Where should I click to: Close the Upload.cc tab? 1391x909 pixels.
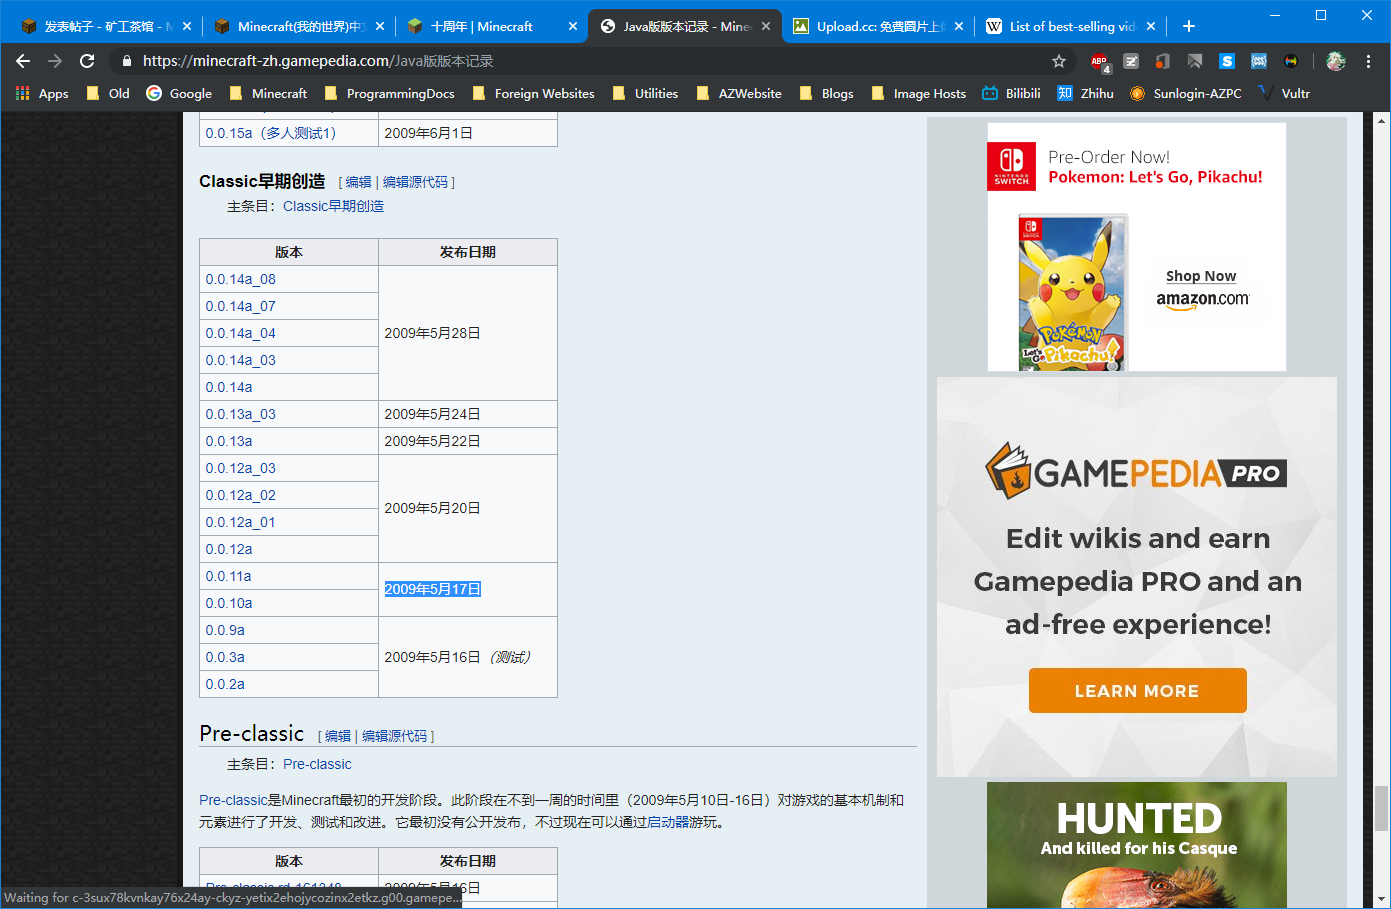pos(959,26)
